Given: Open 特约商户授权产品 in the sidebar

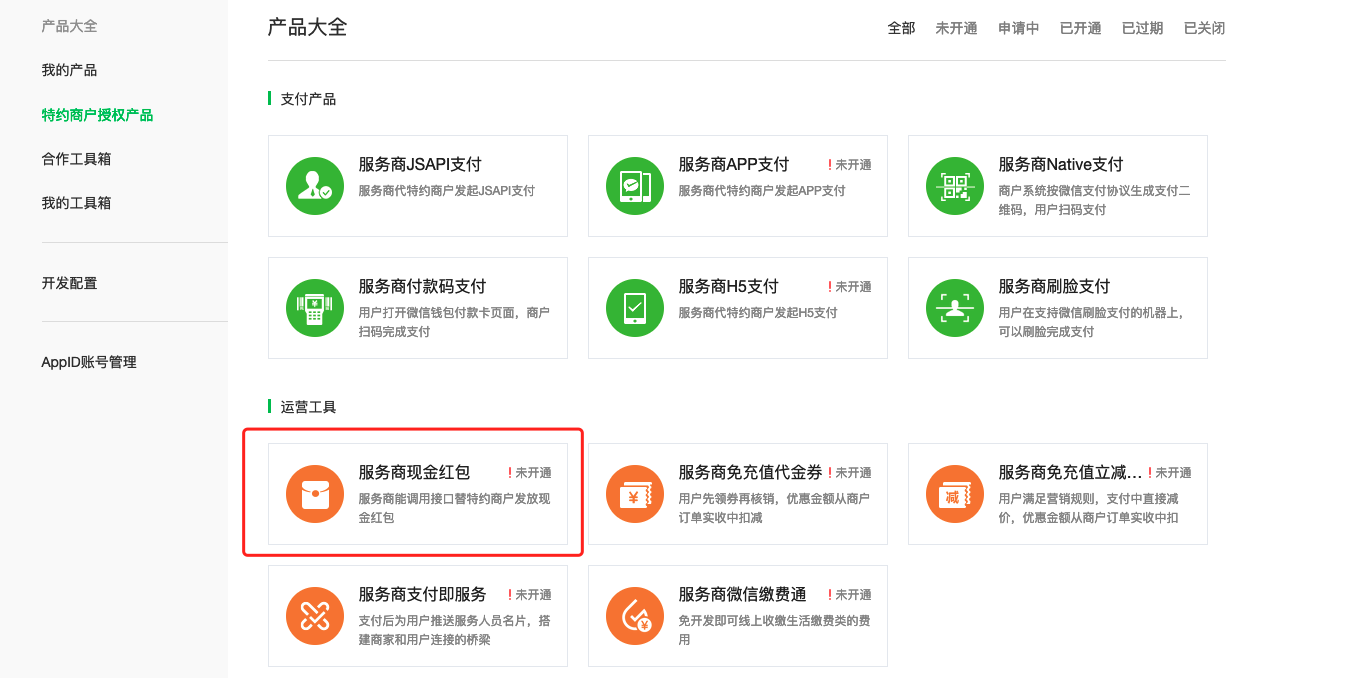Looking at the screenshot, I should [x=98, y=115].
